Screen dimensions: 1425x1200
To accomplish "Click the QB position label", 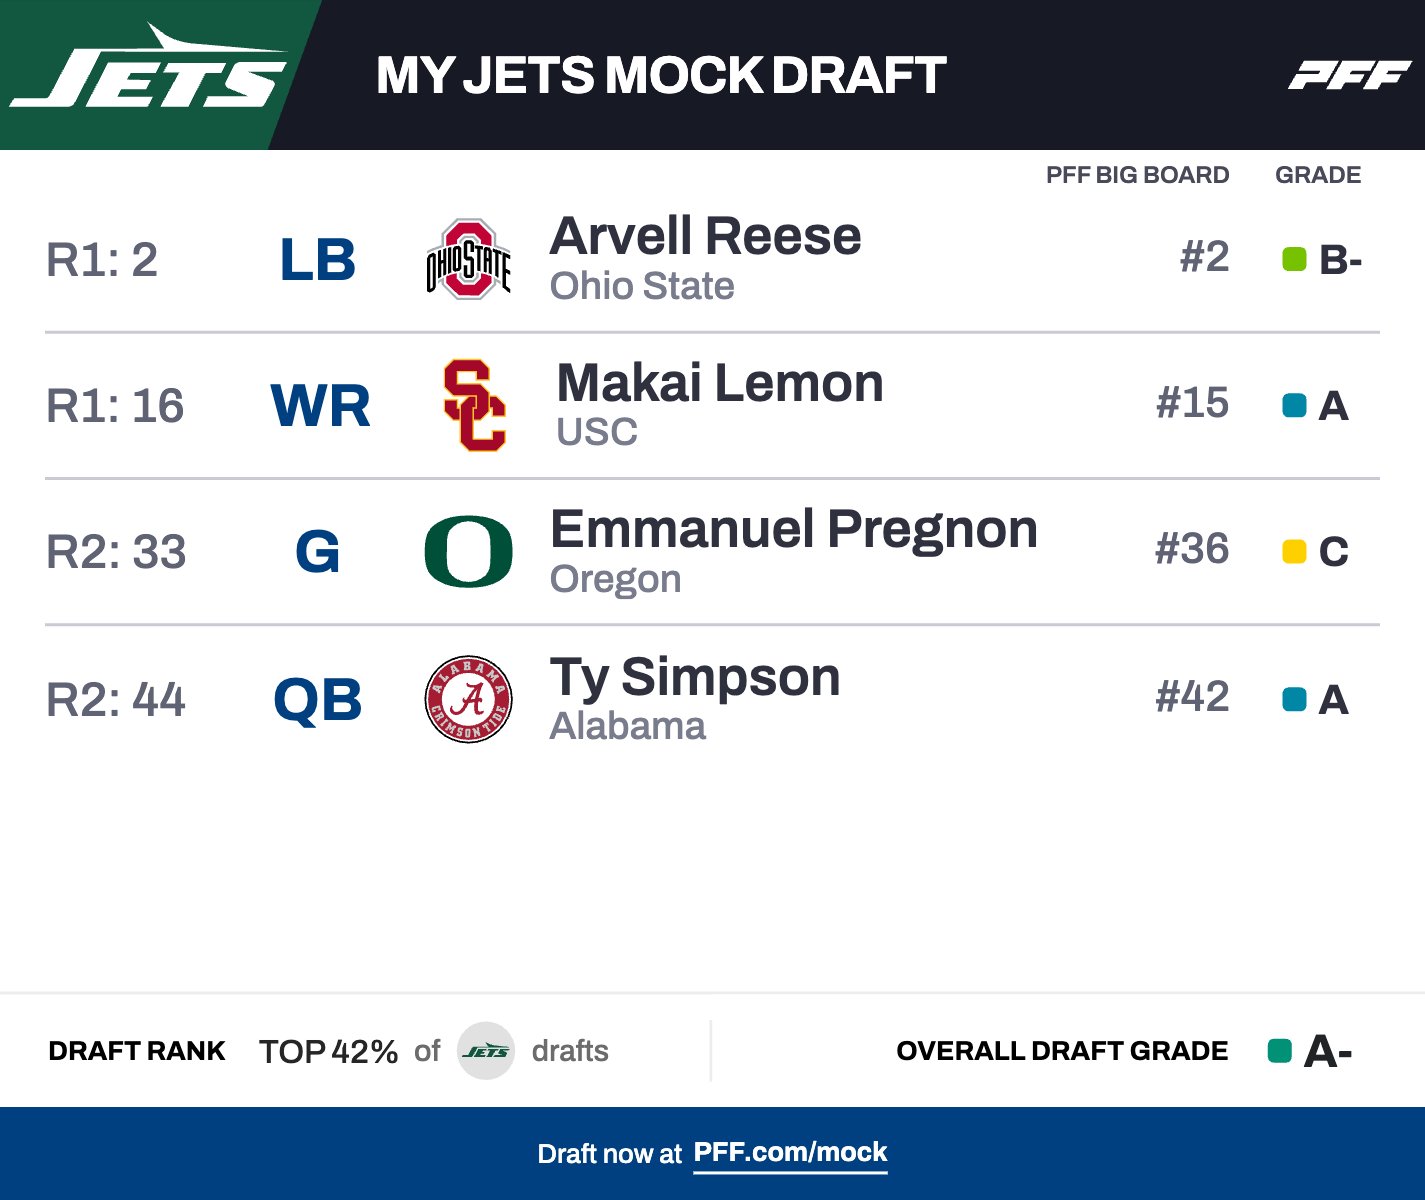I will pyautogui.click(x=317, y=700).
